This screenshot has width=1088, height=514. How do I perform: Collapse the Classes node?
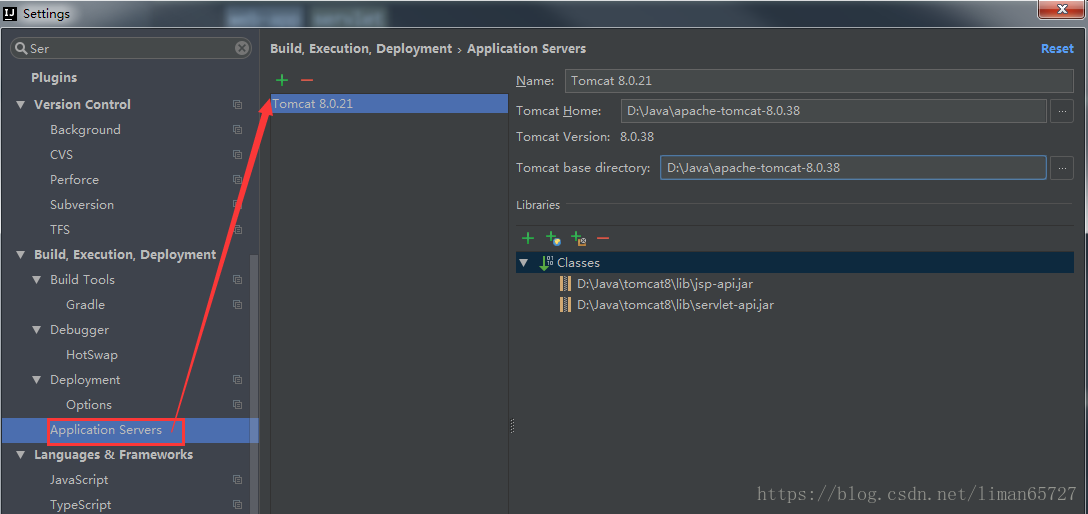tap(523, 263)
